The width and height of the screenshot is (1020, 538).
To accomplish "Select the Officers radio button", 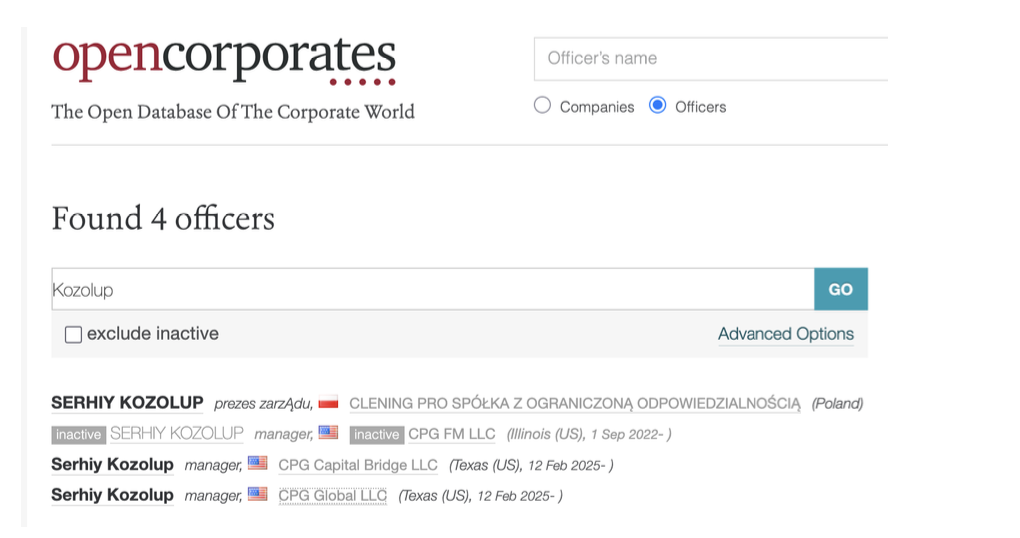I will point(658,106).
